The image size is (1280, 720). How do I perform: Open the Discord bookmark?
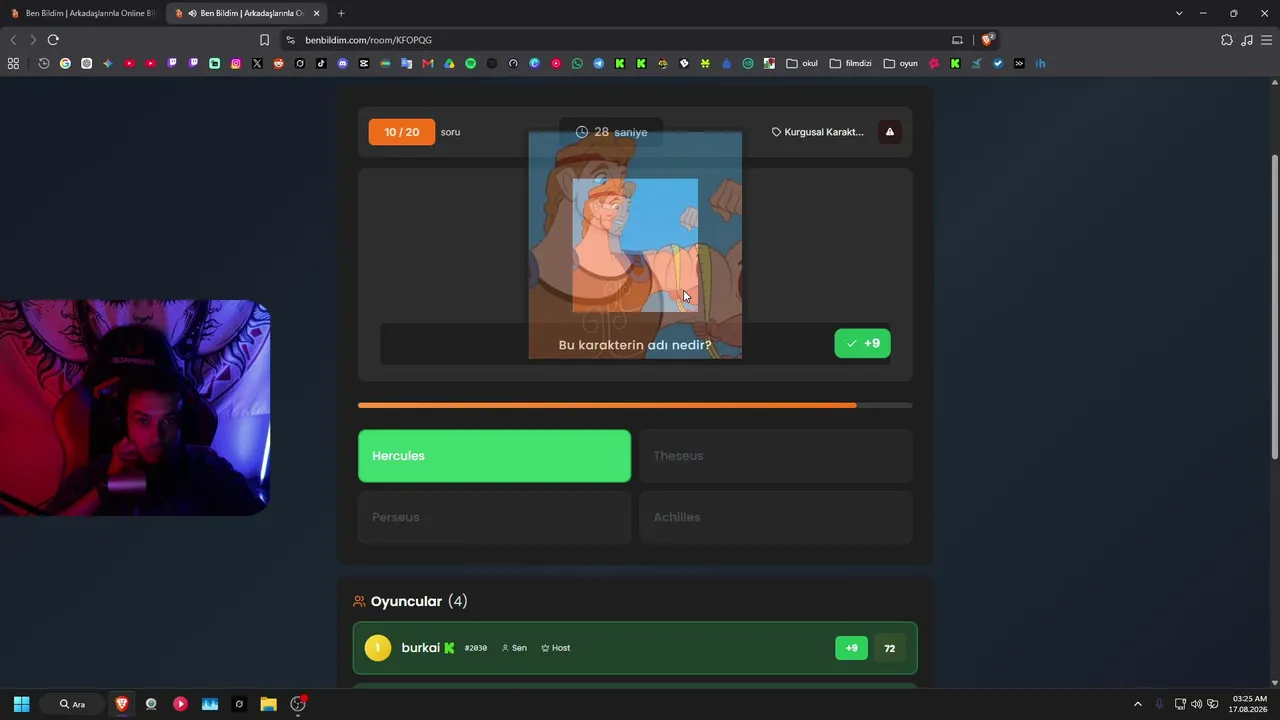click(343, 63)
